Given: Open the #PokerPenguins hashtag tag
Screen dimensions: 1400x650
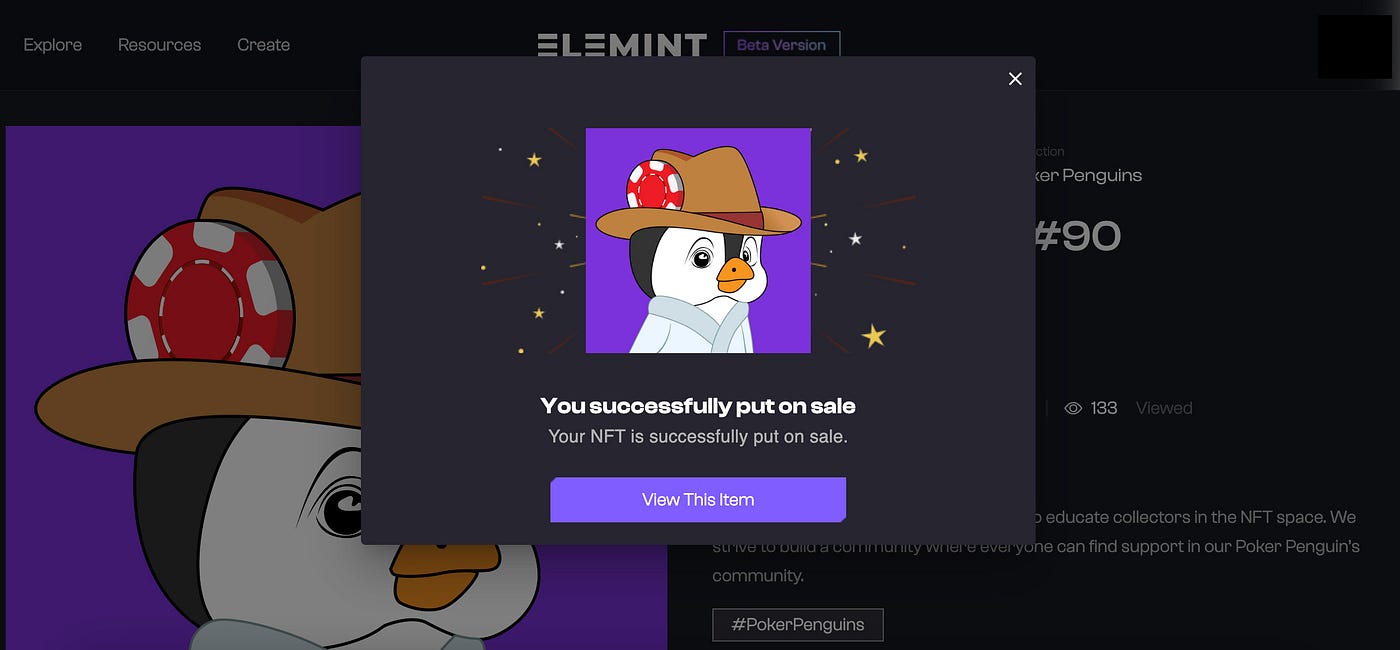Looking at the screenshot, I should coord(798,624).
